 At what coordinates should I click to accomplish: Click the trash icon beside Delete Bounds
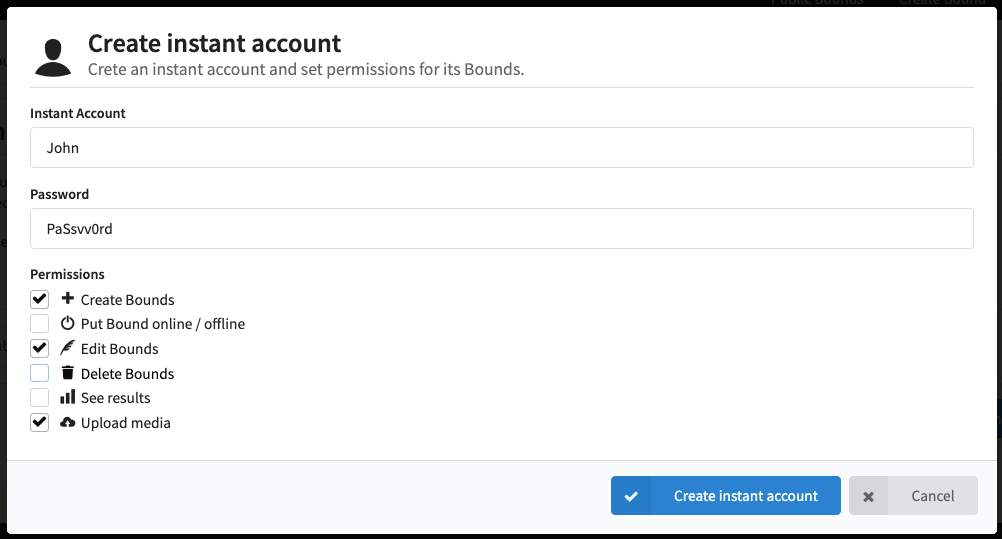pyautogui.click(x=68, y=373)
